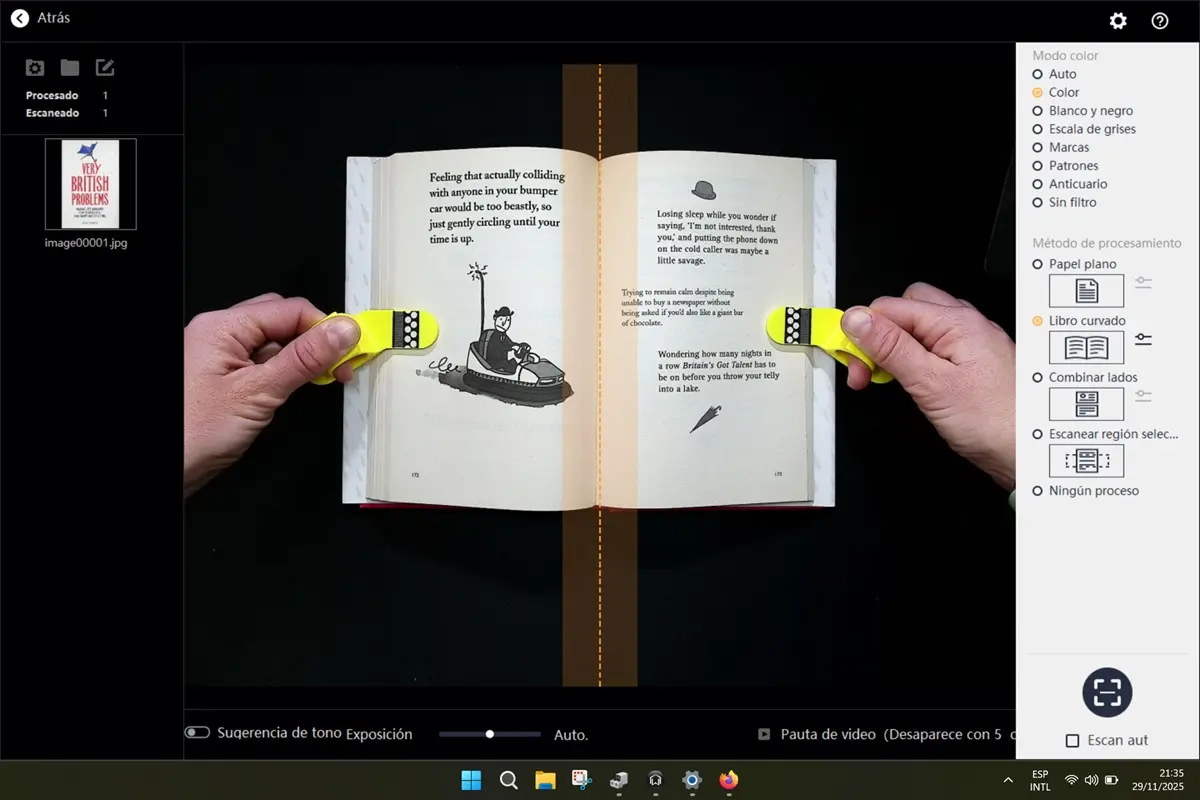The height and width of the screenshot is (800, 1200).
Task: Click the large scan capture button
Action: point(1106,692)
